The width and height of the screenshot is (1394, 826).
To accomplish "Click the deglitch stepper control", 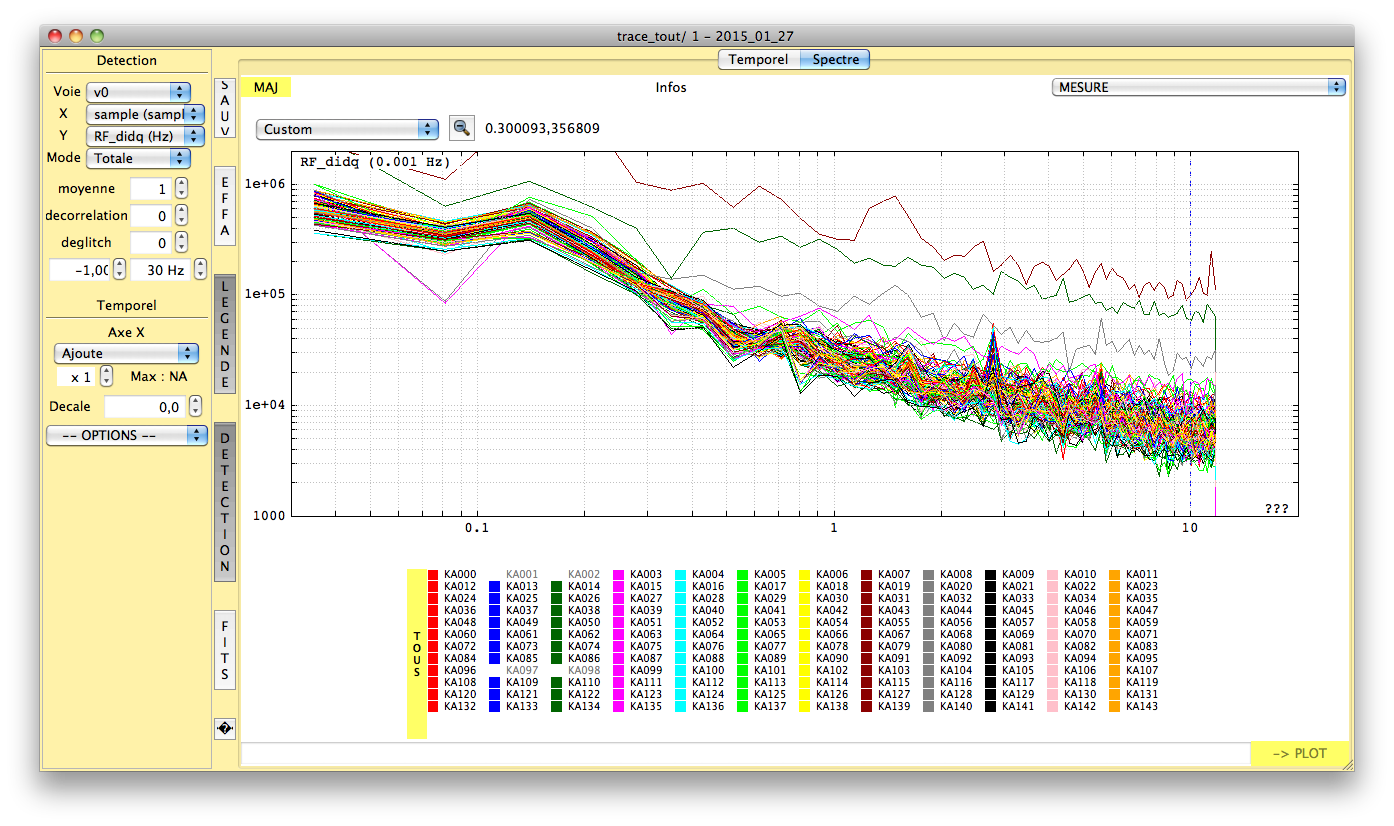I will click(181, 242).
